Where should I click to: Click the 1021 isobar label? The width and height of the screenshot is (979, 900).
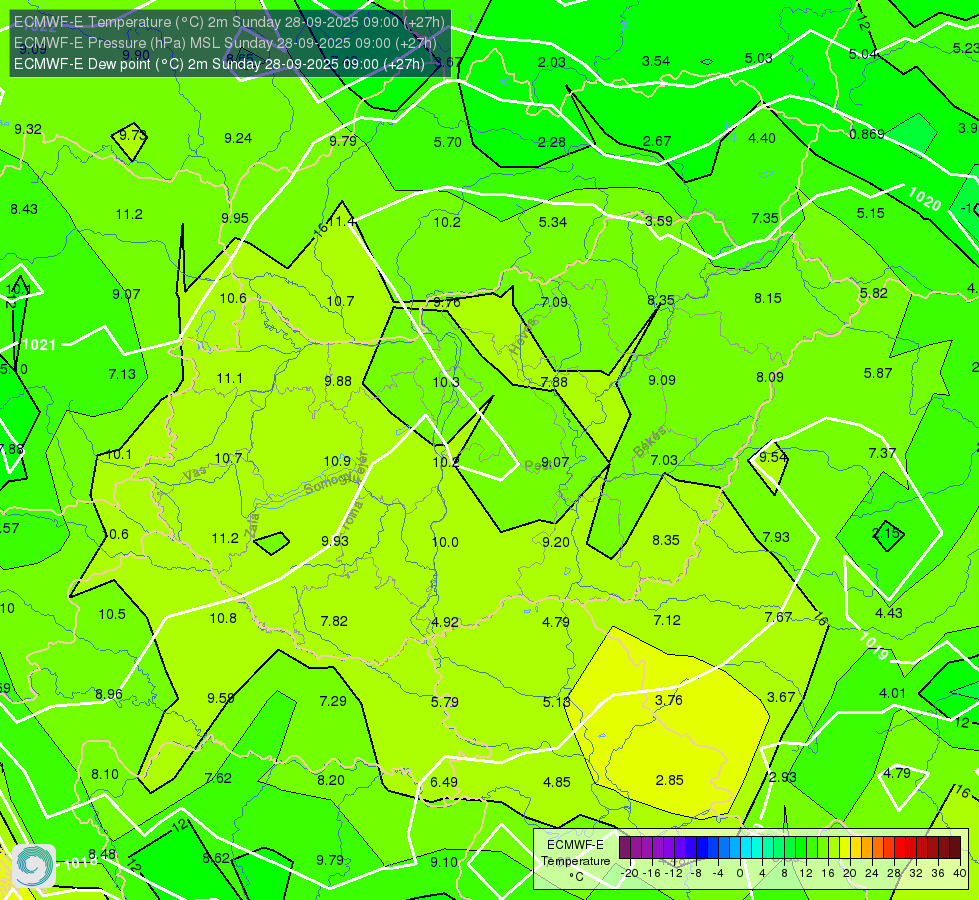[x=39, y=345]
